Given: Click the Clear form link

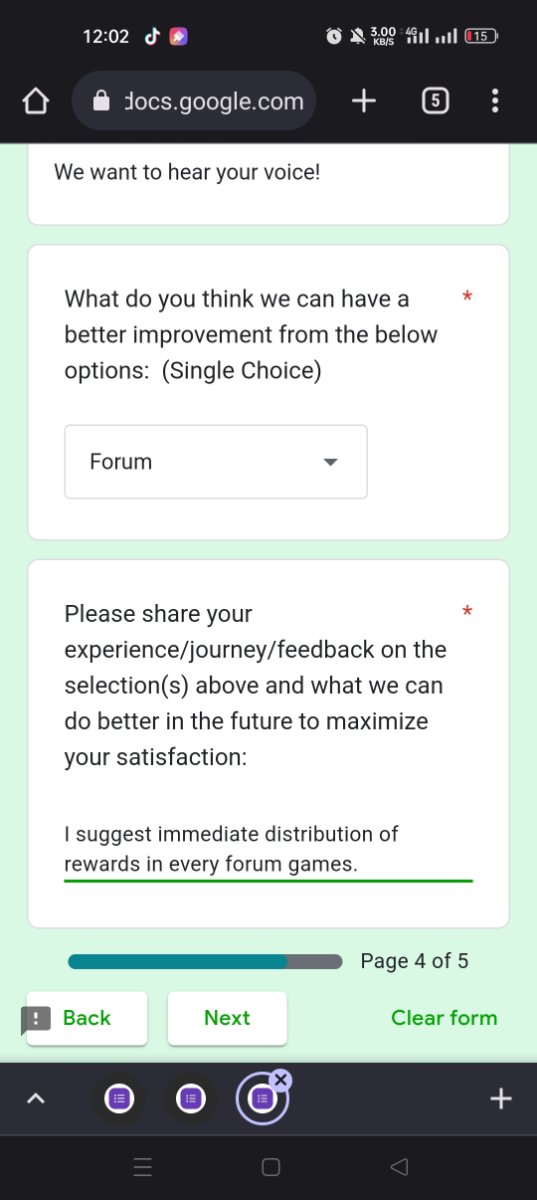Looking at the screenshot, I should click(444, 1018).
